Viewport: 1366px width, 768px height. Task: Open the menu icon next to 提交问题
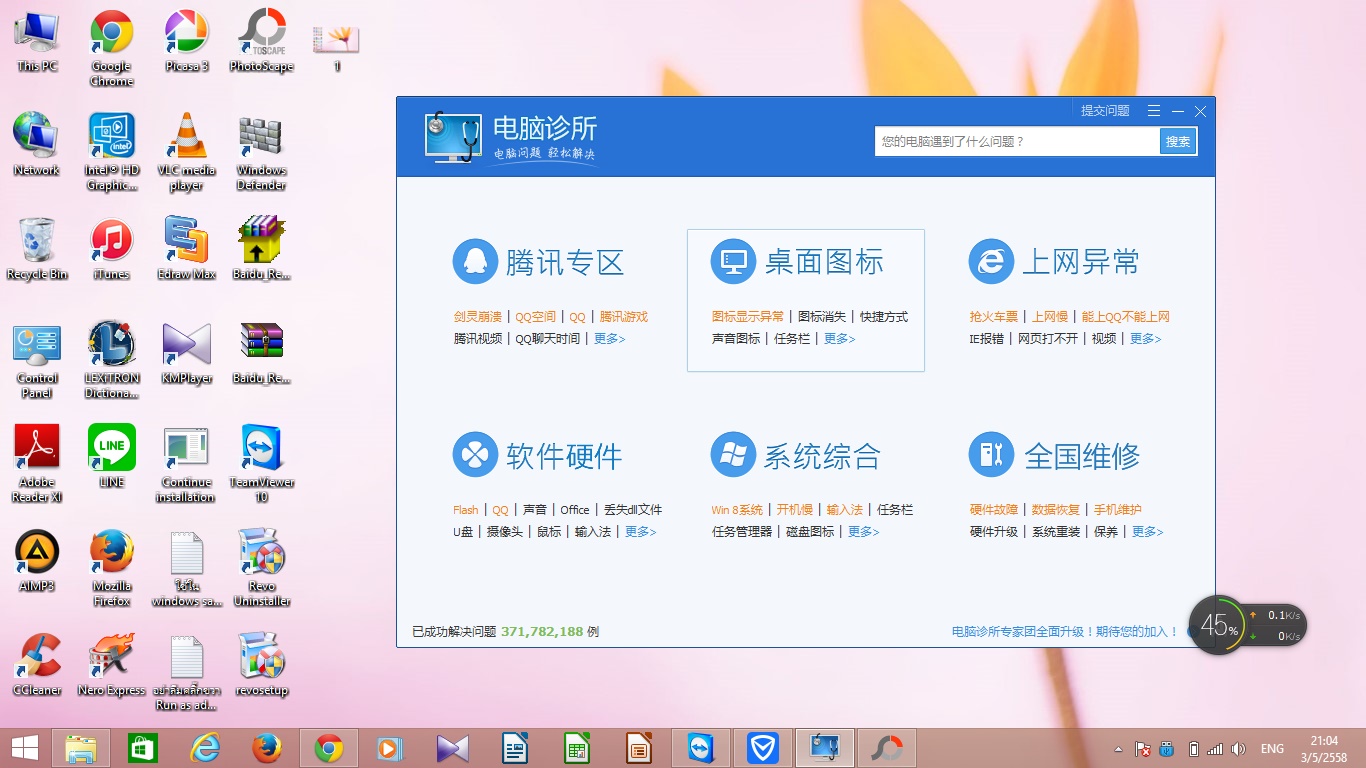(1154, 111)
